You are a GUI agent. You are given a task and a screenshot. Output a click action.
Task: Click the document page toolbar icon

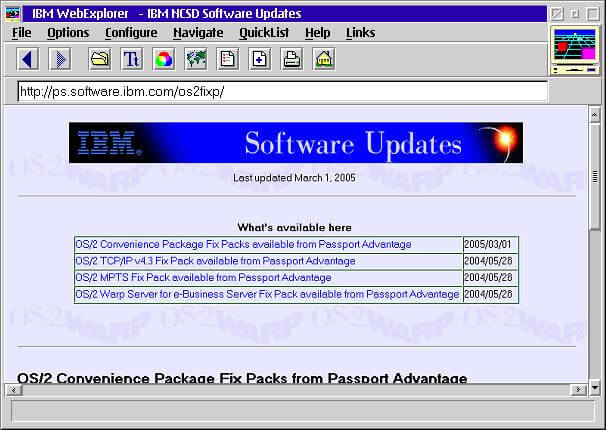[x=228, y=59]
